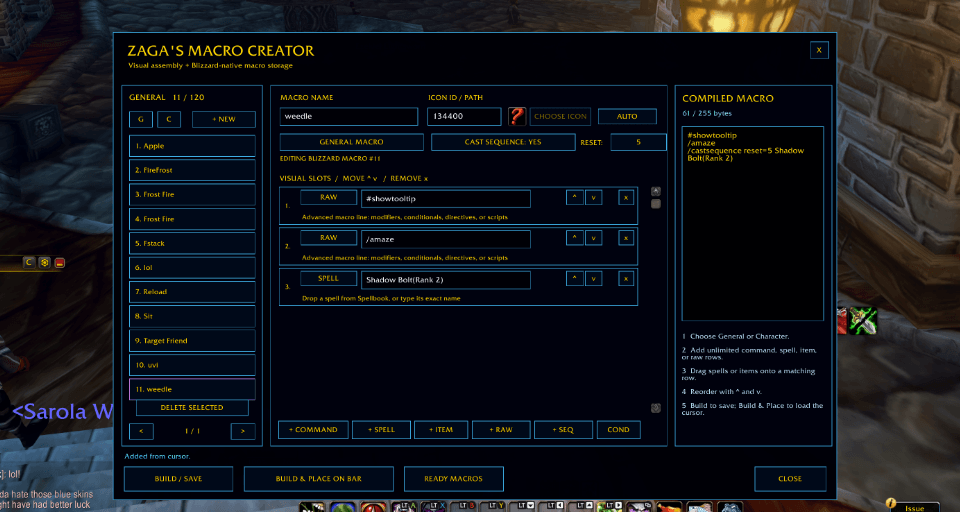Image resolution: width=960 pixels, height=512 pixels.
Task: Toggle the GENERAL MACRO scope button
Action: [x=351, y=142]
